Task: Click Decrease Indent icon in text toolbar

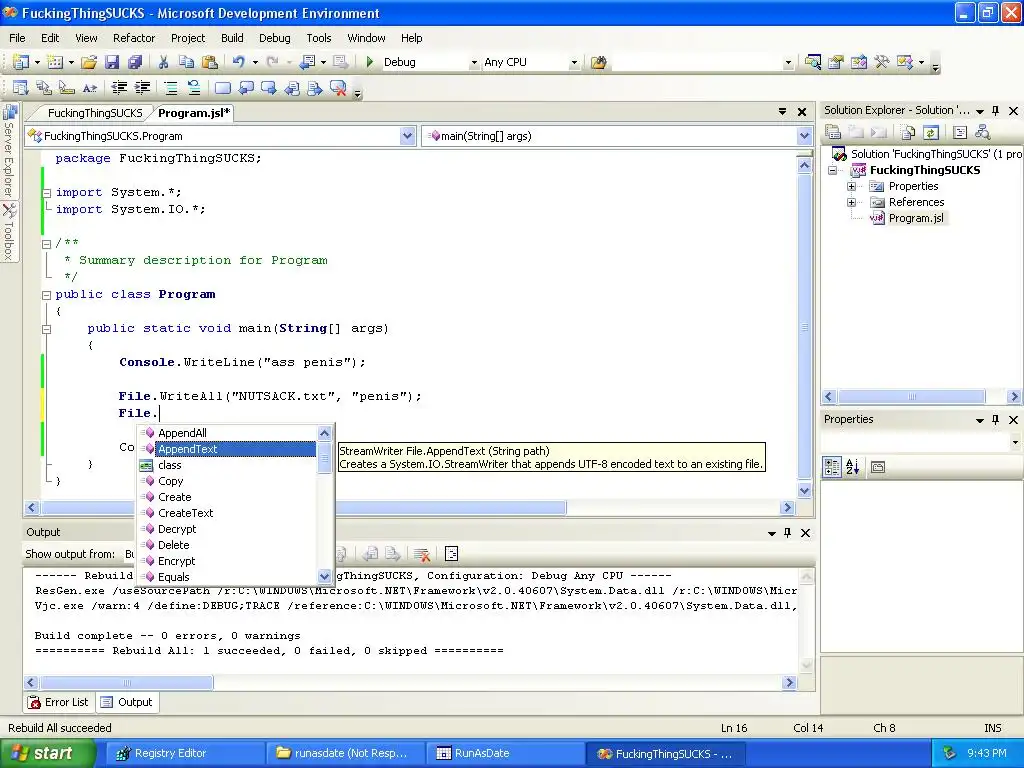Action: coord(119,88)
